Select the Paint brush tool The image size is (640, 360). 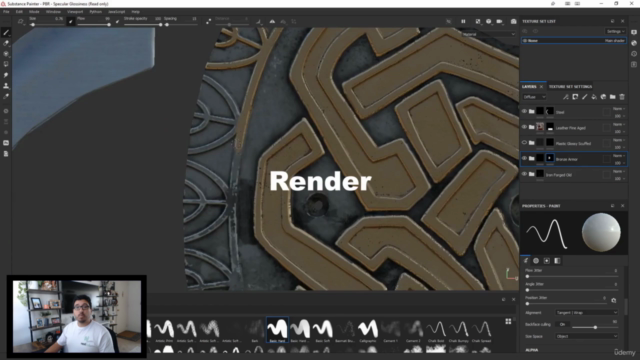point(6,33)
